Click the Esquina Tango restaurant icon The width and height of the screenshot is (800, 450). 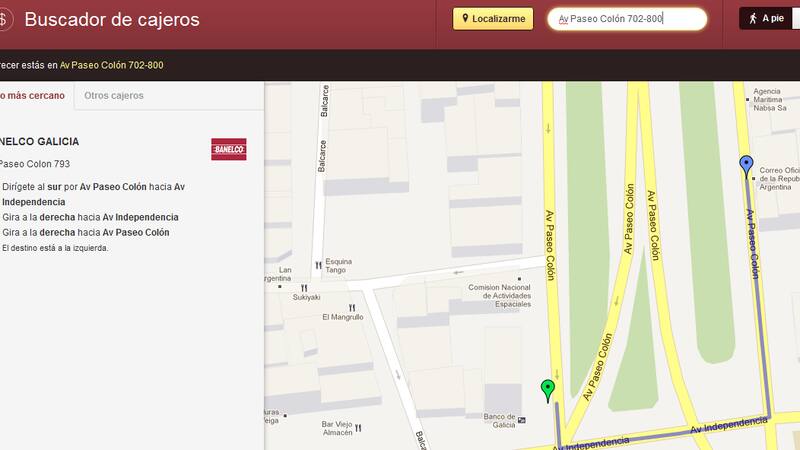[x=318, y=266]
